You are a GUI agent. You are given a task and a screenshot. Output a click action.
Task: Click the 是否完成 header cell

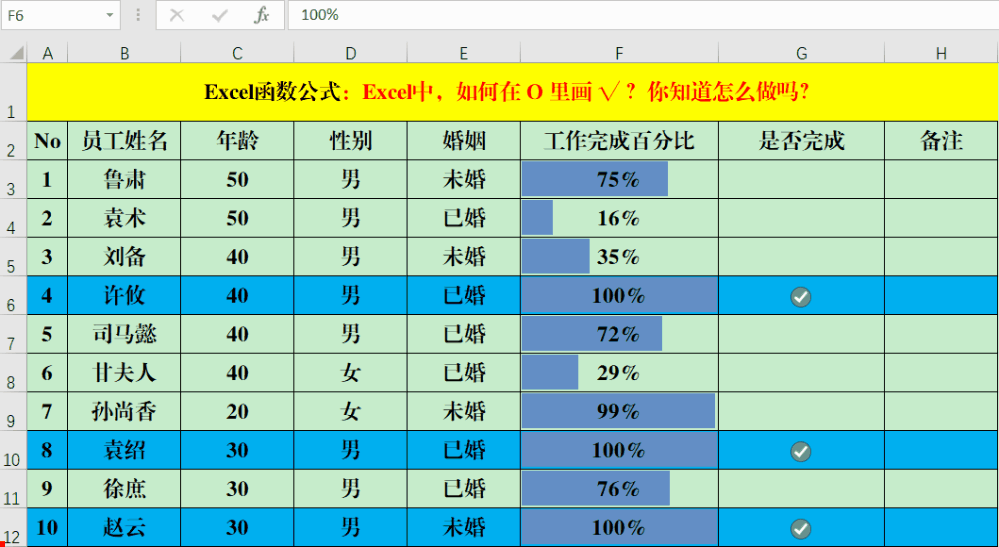tap(801, 141)
